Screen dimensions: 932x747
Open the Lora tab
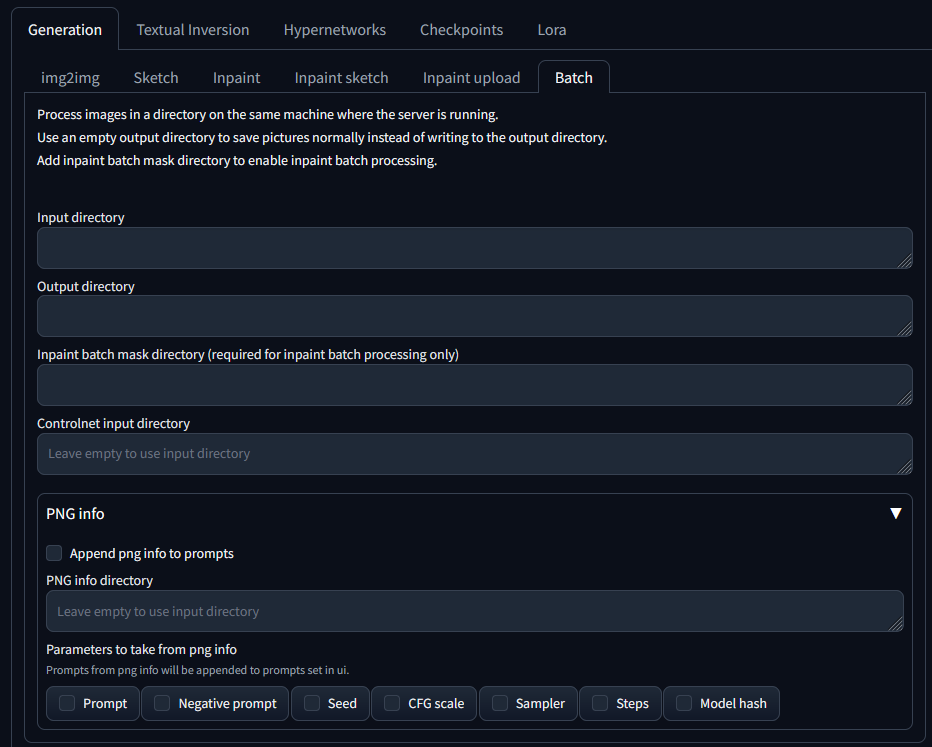551,29
